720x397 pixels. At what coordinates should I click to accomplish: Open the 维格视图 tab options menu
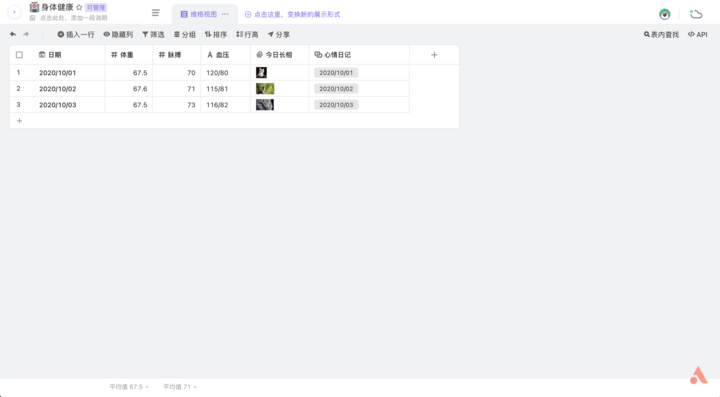(x=225, y=14)
